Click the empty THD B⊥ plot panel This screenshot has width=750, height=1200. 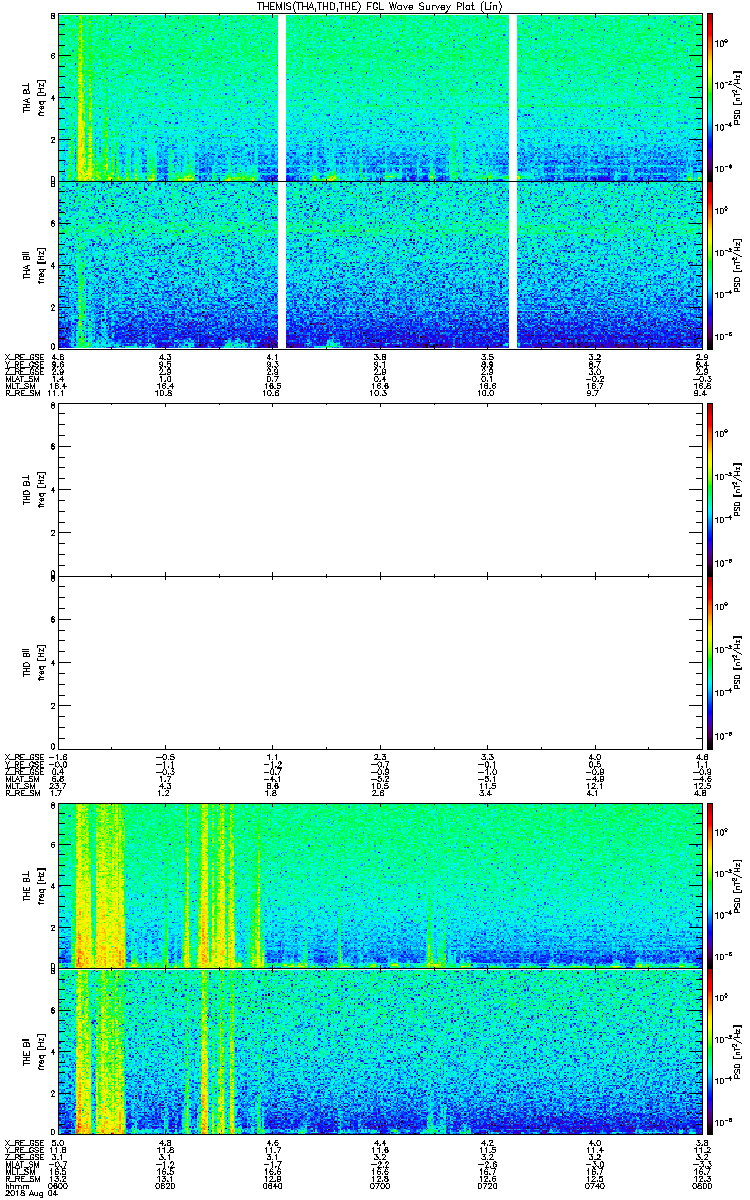click(x=382, y=489)
